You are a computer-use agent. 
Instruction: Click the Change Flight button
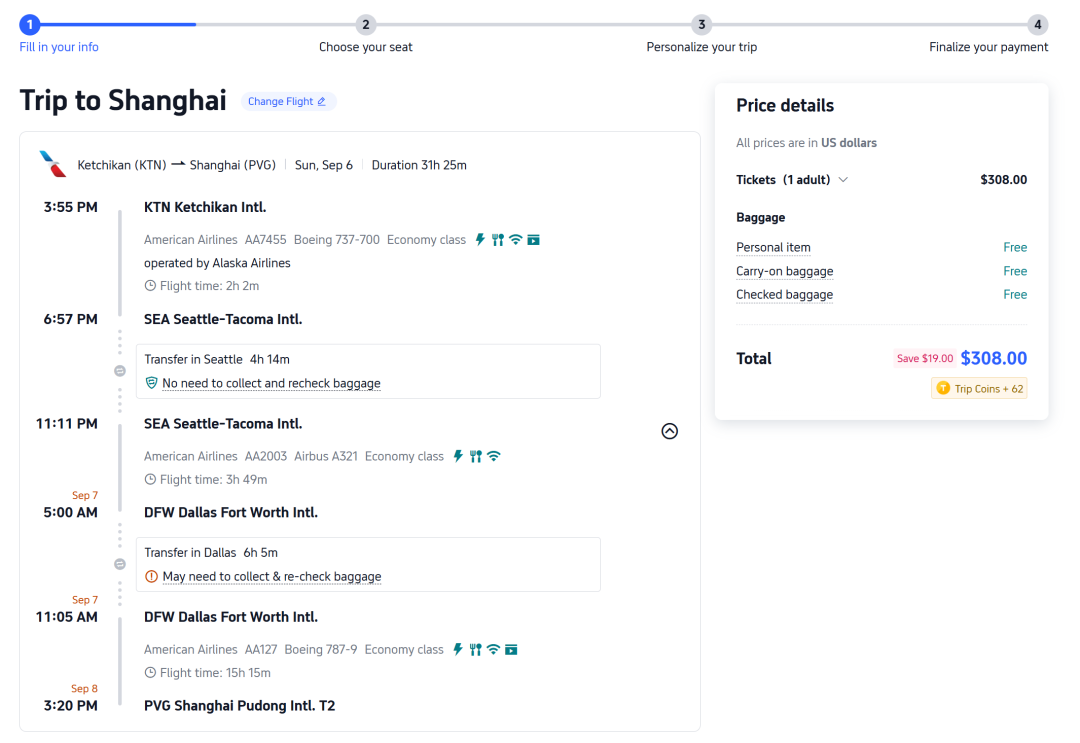(288, 101)
